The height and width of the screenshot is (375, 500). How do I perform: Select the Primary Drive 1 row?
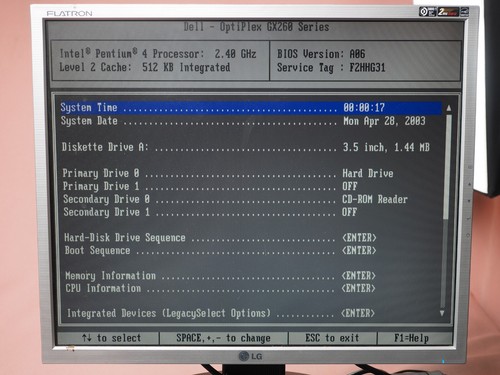[210, 186]
